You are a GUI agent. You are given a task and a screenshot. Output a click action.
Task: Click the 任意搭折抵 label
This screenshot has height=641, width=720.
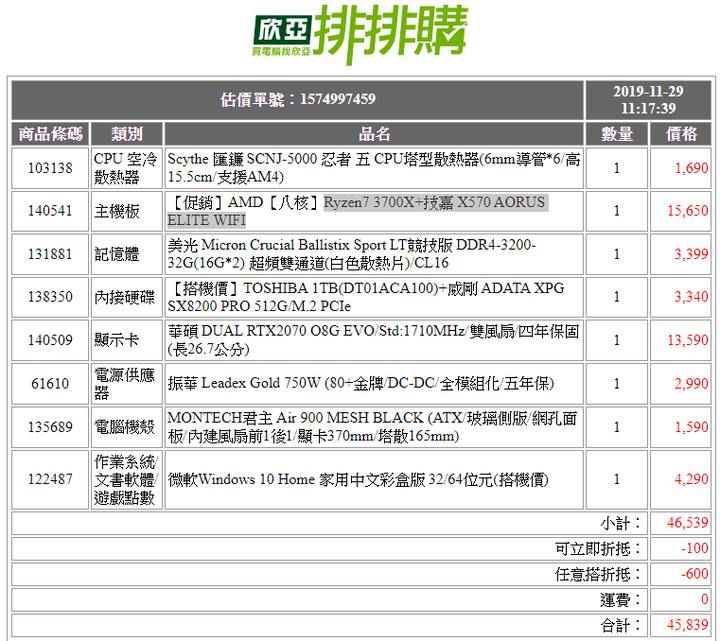598,574
